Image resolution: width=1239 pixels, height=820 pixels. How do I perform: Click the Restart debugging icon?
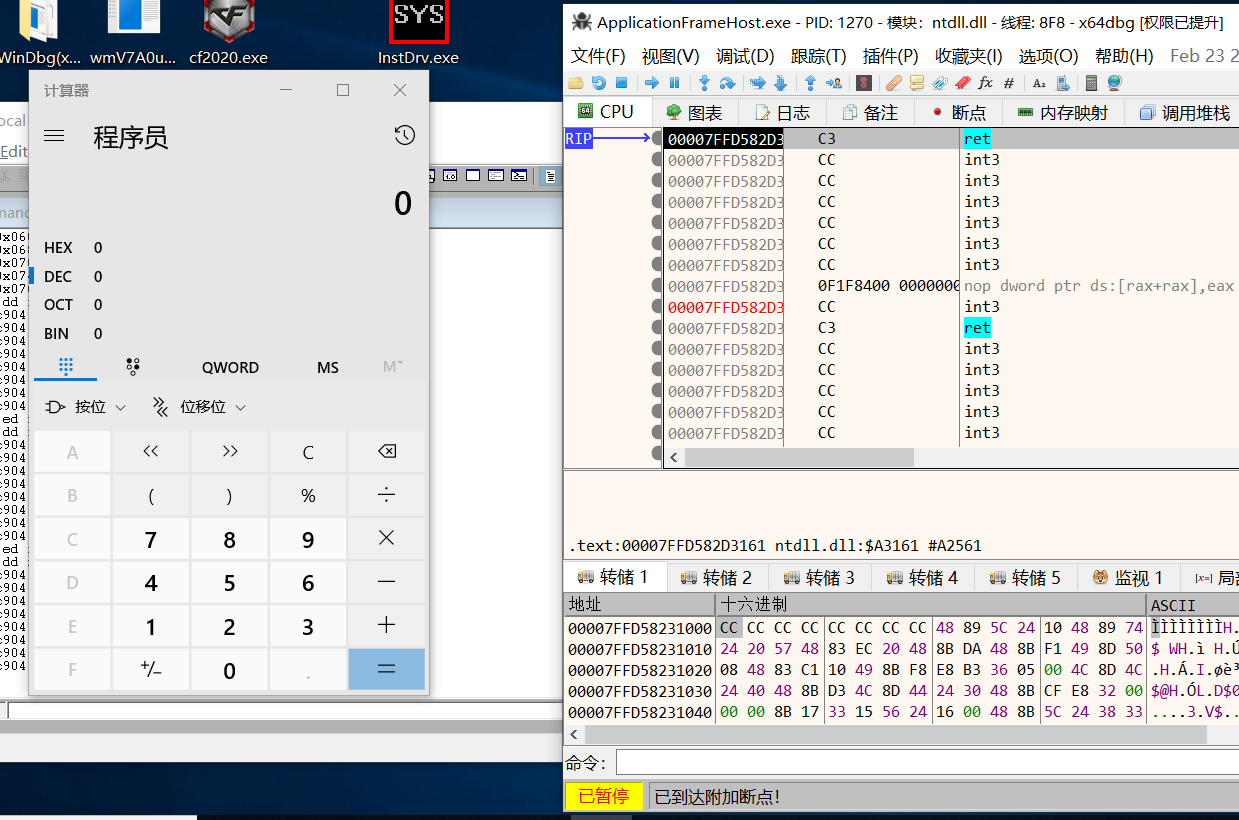[x=598, y=82]
